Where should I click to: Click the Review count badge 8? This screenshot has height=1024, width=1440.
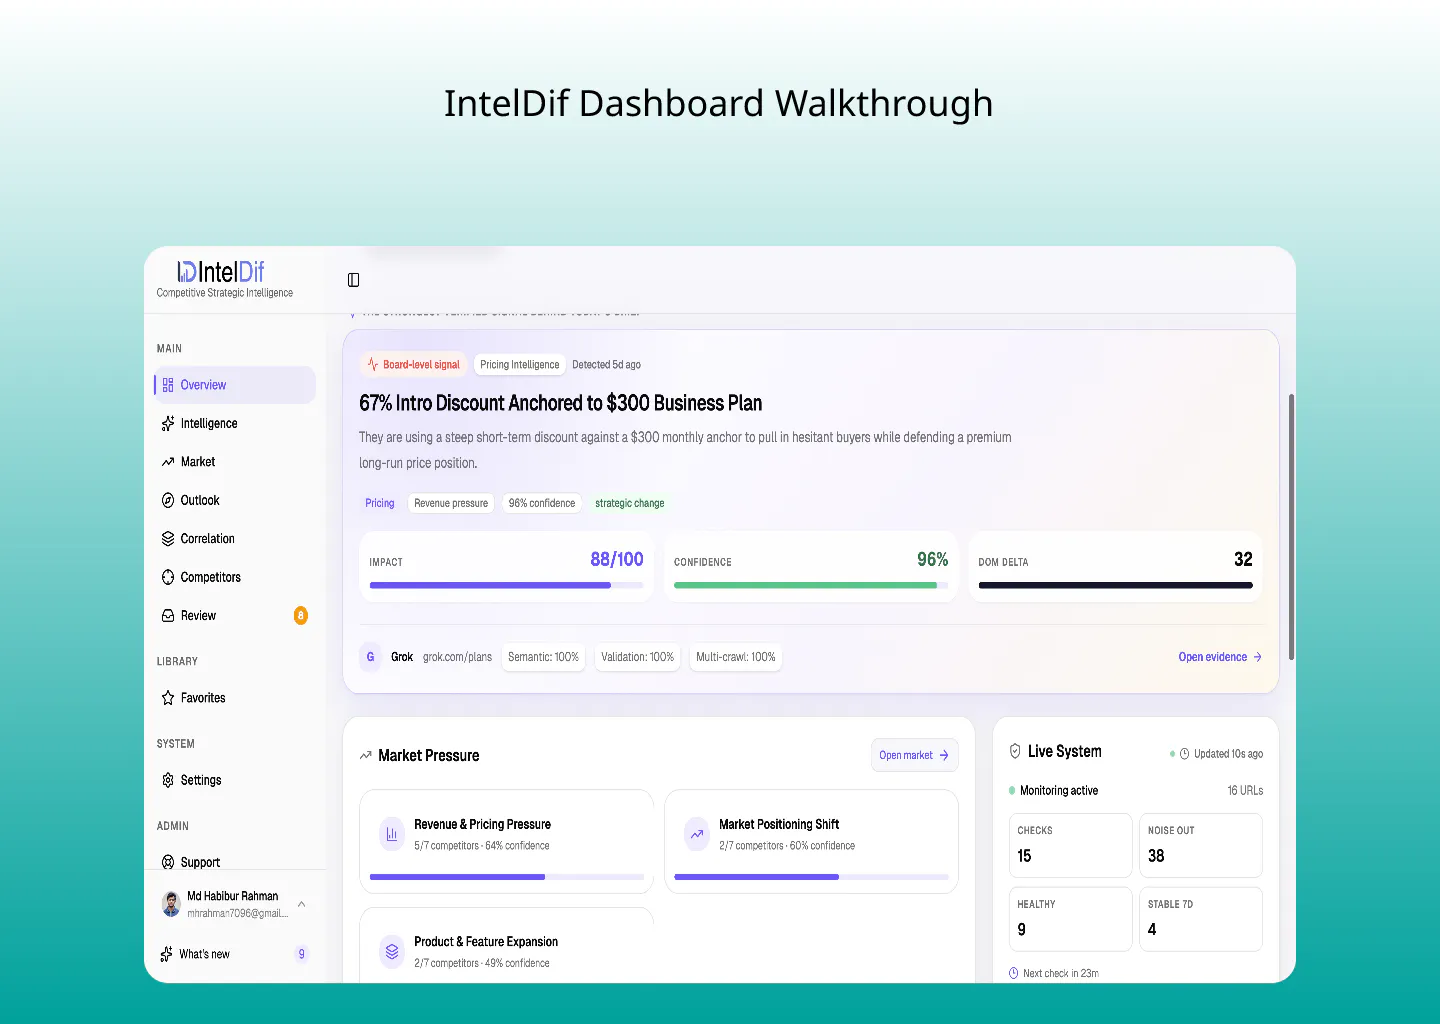tap(301, 616)
